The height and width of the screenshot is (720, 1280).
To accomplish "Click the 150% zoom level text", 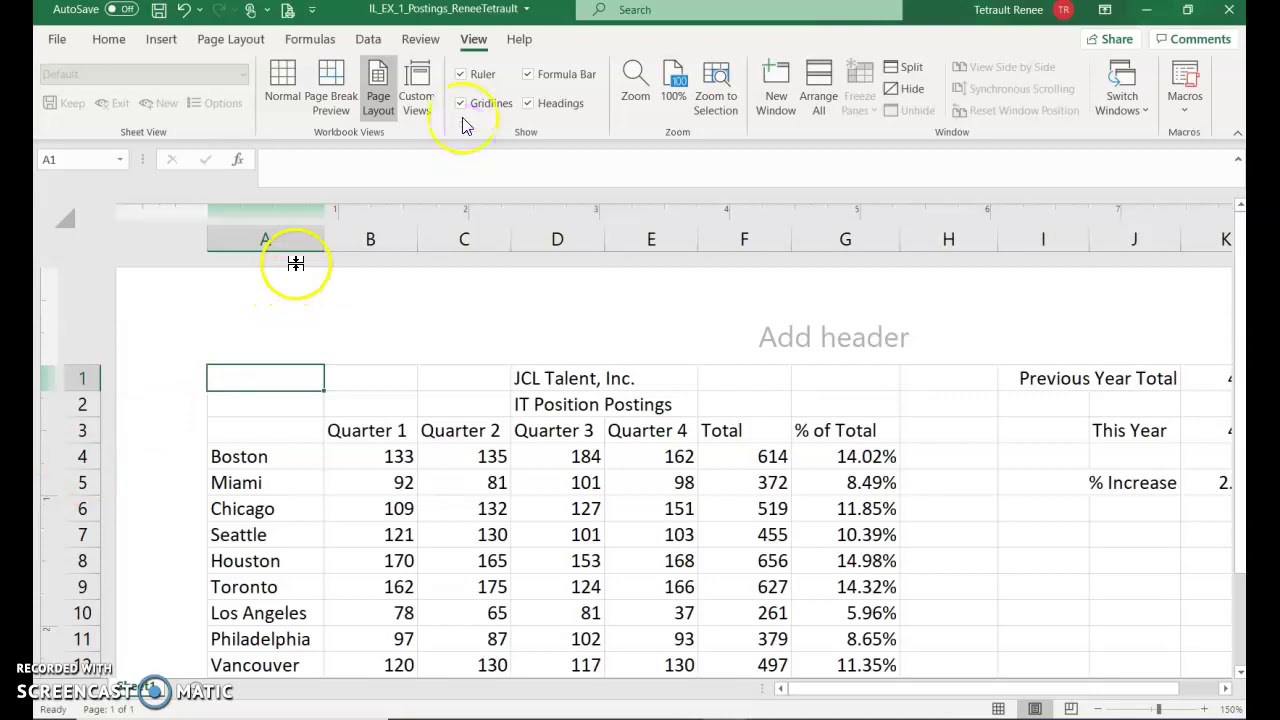I will 1229,709.
